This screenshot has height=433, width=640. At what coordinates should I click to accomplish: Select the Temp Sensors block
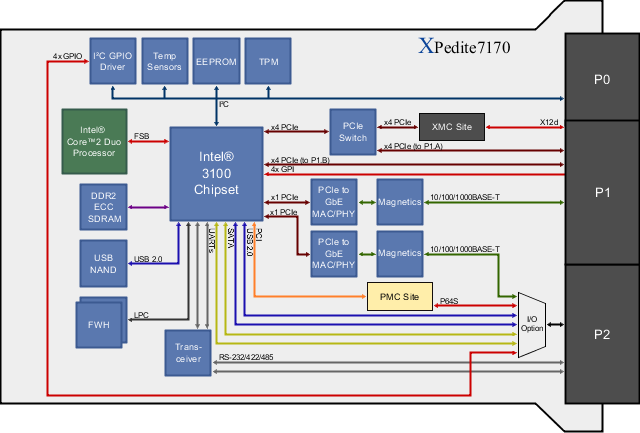coord(164,61)
